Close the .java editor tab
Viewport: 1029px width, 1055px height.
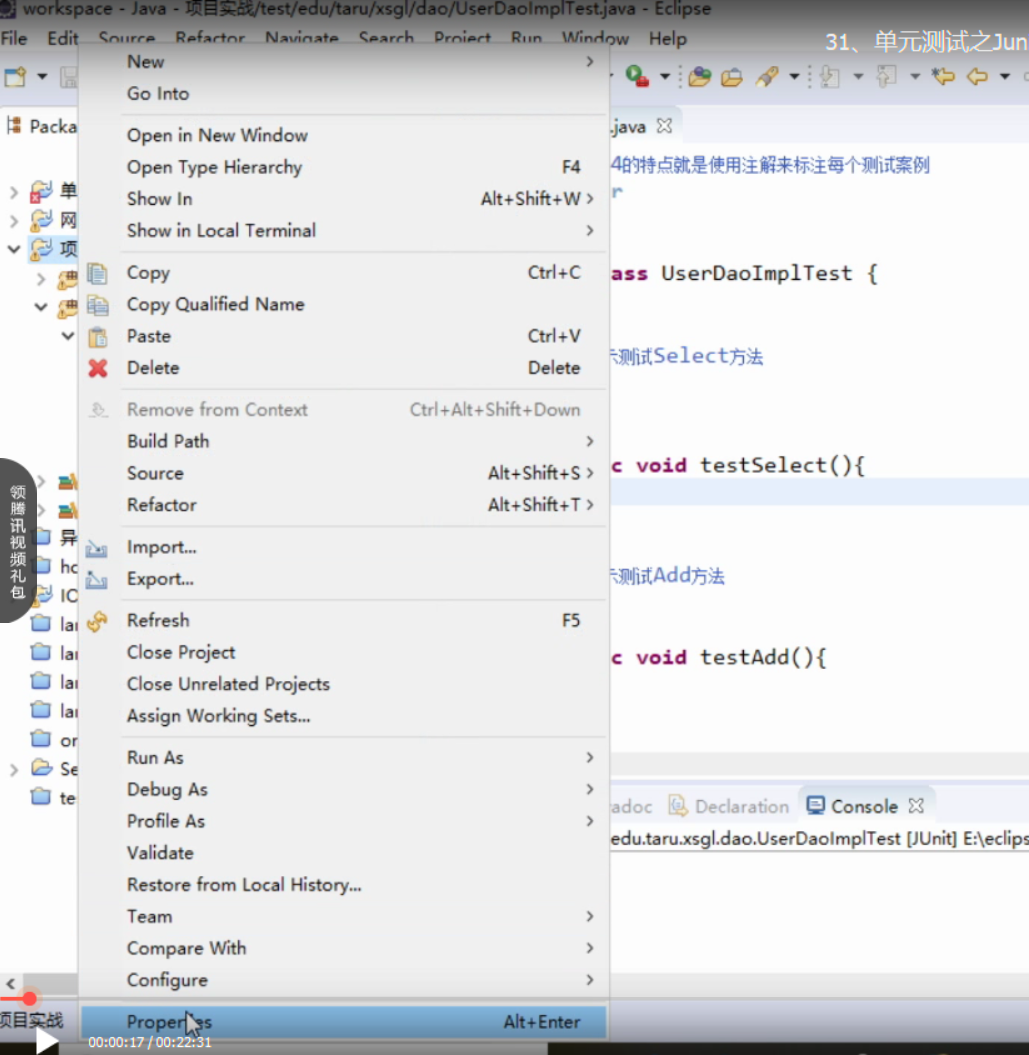(664, 126)
